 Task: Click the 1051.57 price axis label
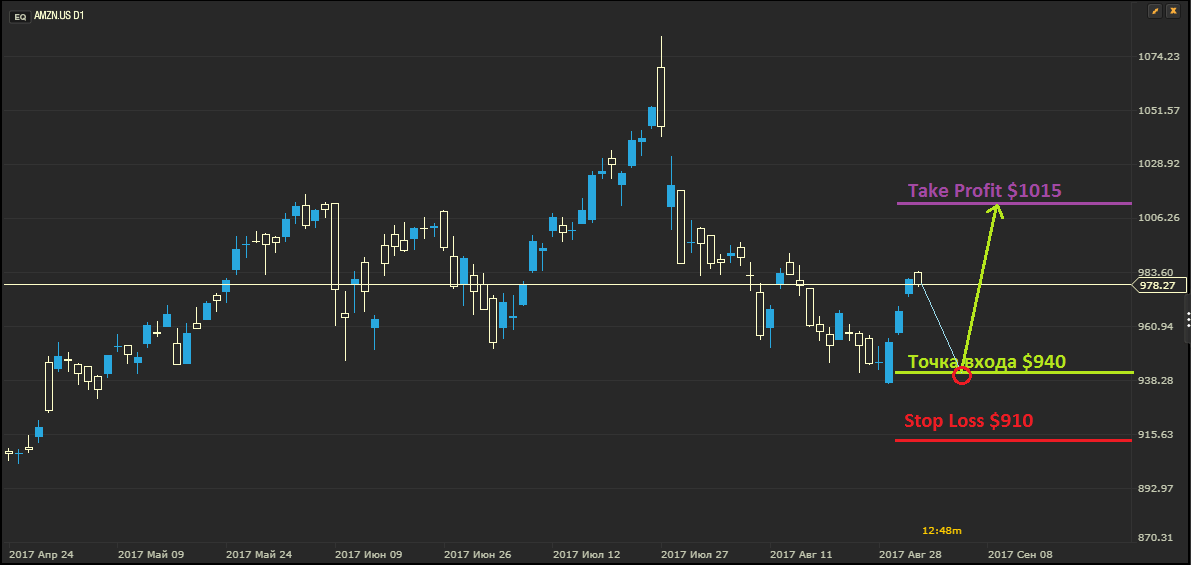coord(1158,111)
